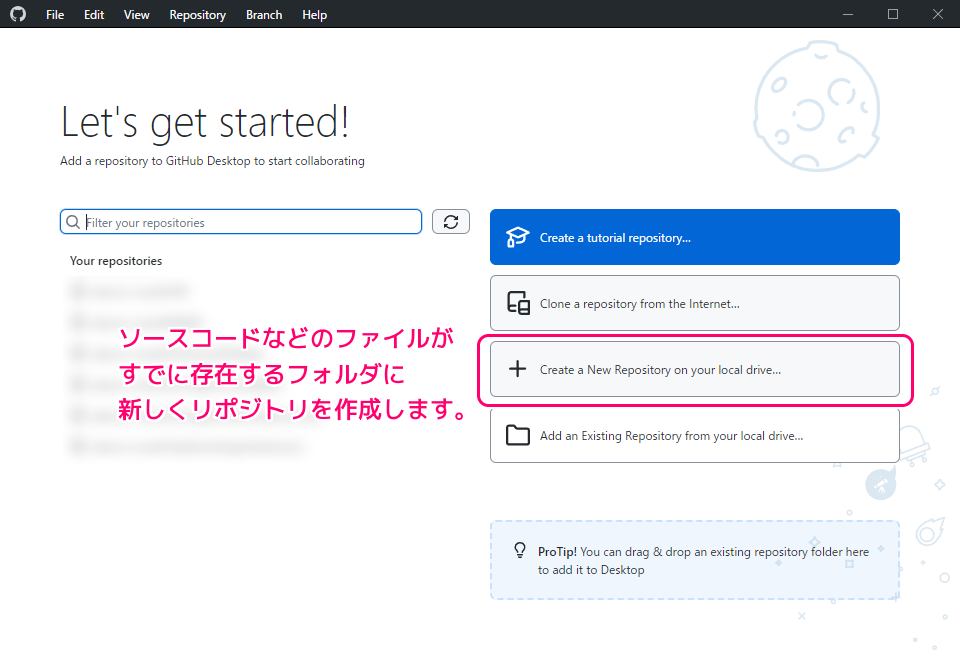
Task: Click the clone devices icon
Action: coord(518,303)
